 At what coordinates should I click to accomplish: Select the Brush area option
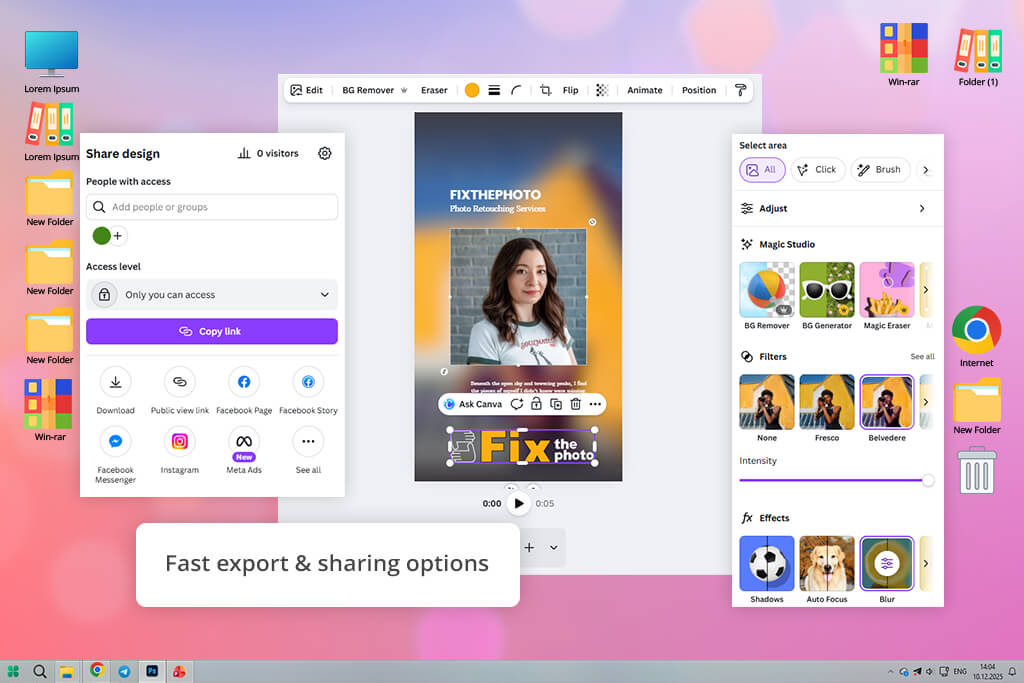click(880, 170)
